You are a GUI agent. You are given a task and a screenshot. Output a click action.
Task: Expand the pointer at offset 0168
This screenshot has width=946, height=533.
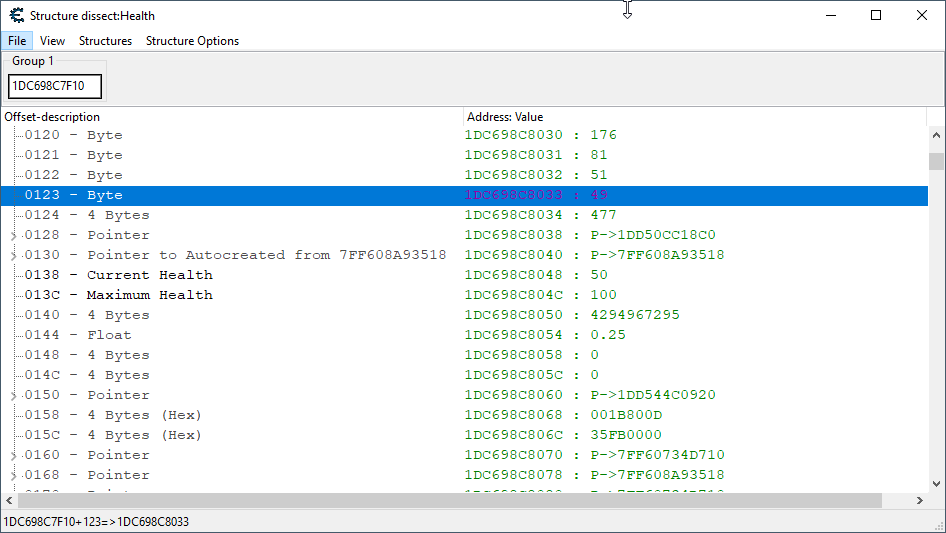pos(13,476)
